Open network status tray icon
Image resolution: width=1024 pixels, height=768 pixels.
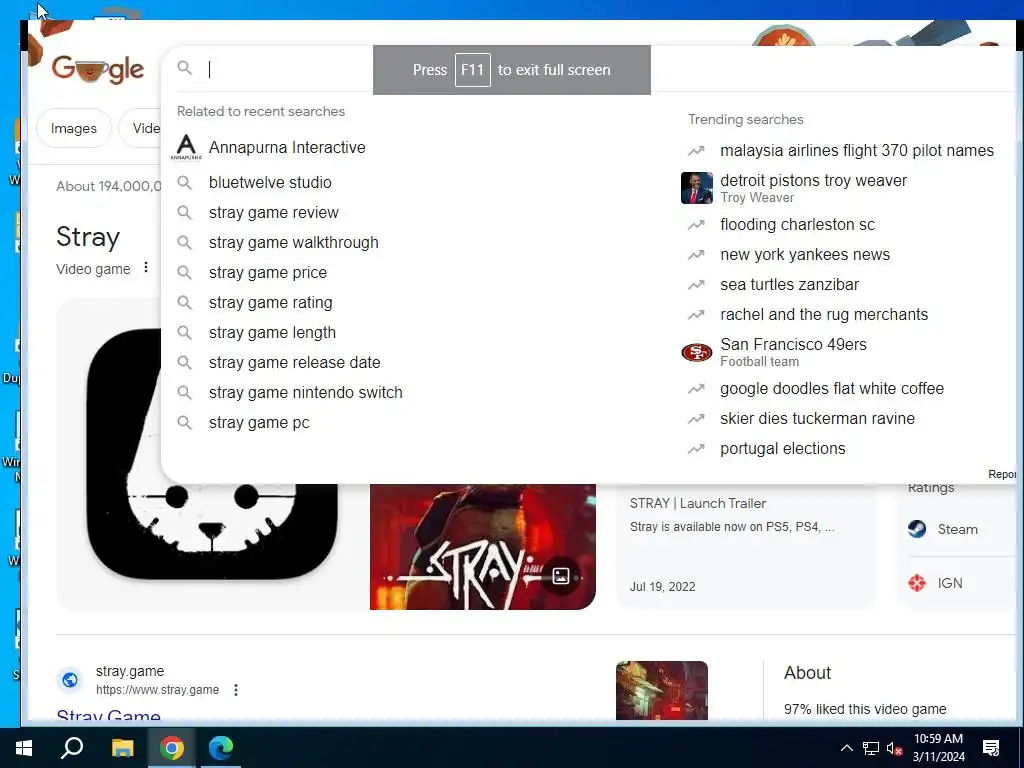tap(871, 748)
